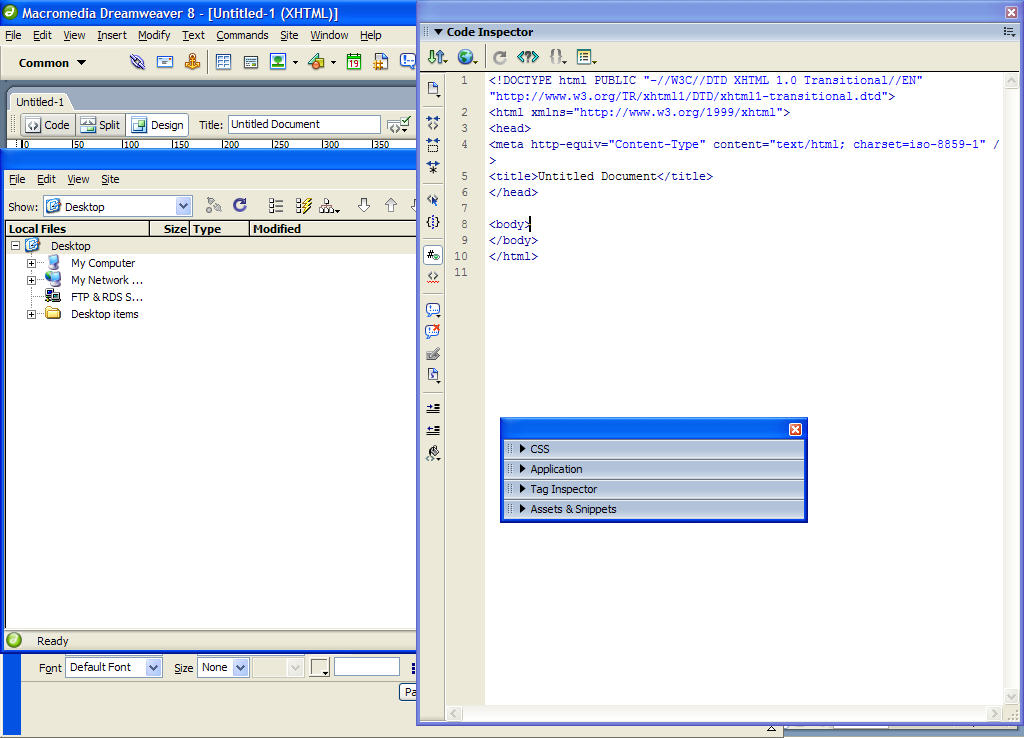Click the Balance Braces icon
Image resolution: width=1024 pixels, height=738 pixels.
click(433, 222)
